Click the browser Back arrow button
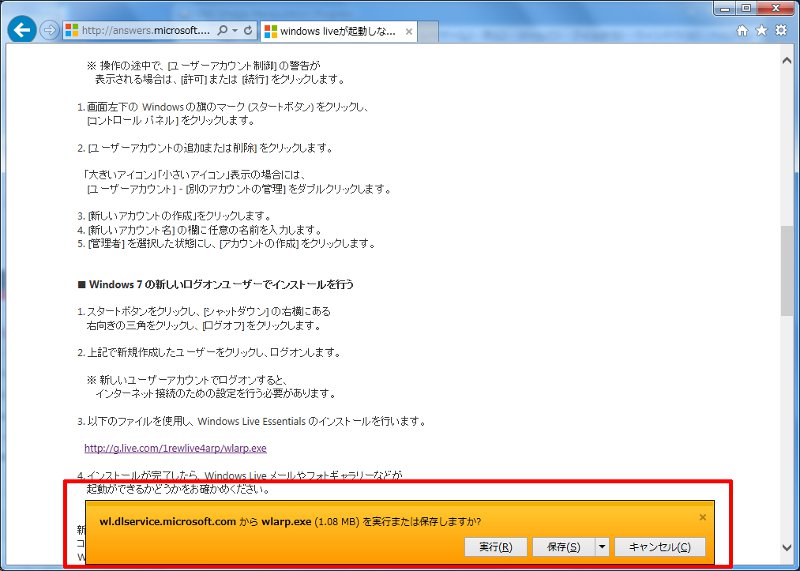The height and width of the screenshot is (571, 800). [x=22, y=31]
